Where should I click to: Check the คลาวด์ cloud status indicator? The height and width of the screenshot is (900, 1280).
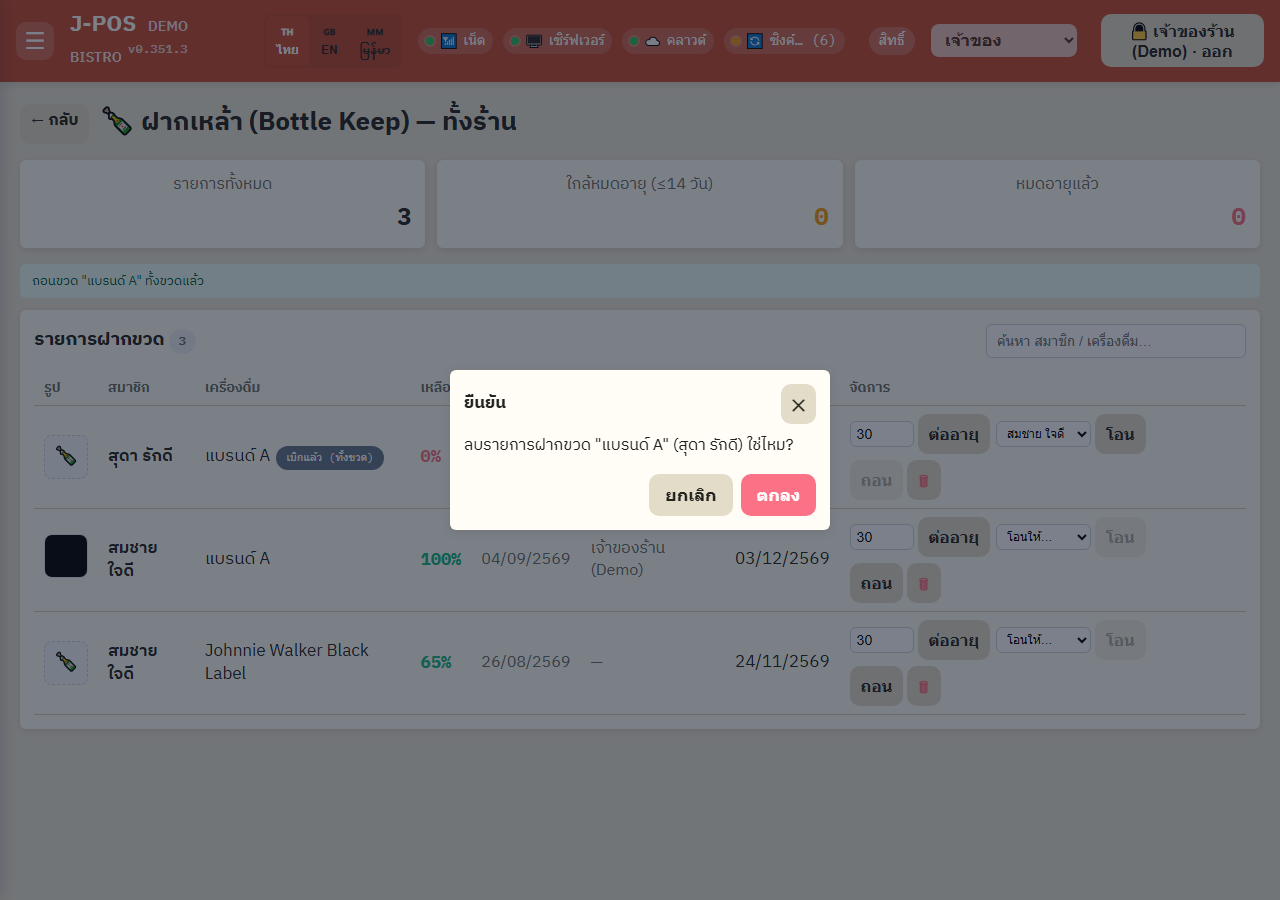tap(667, 41)
